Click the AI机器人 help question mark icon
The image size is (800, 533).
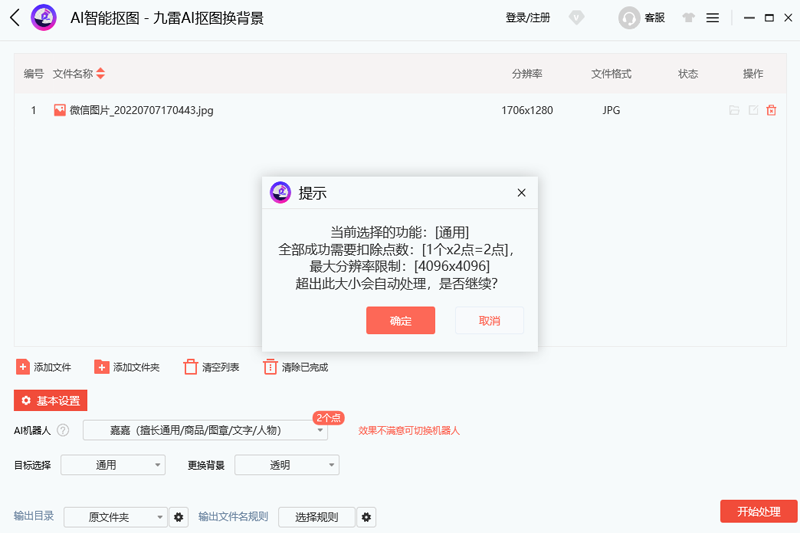pos(63,430)
